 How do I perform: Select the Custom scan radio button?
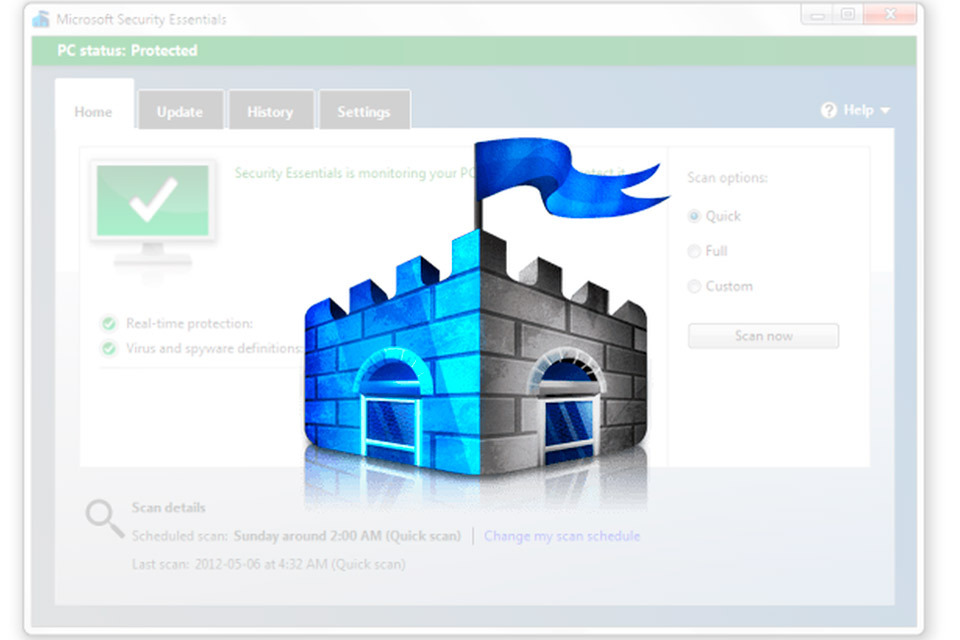coord(694,286)
